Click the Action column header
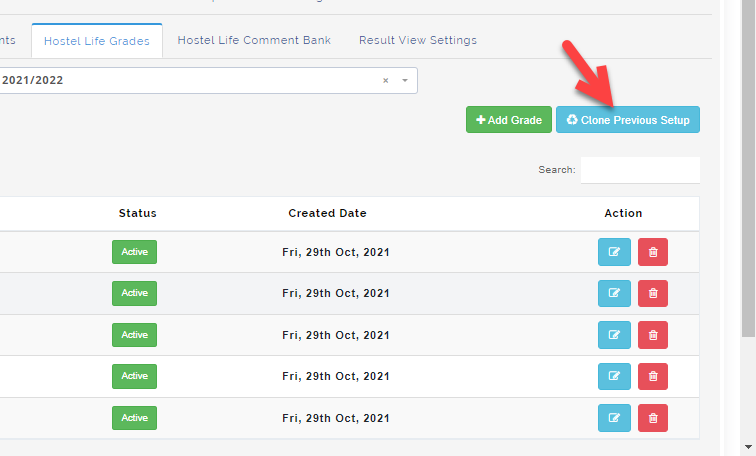This screenshot has height=456, width=756. pos(623,213)
